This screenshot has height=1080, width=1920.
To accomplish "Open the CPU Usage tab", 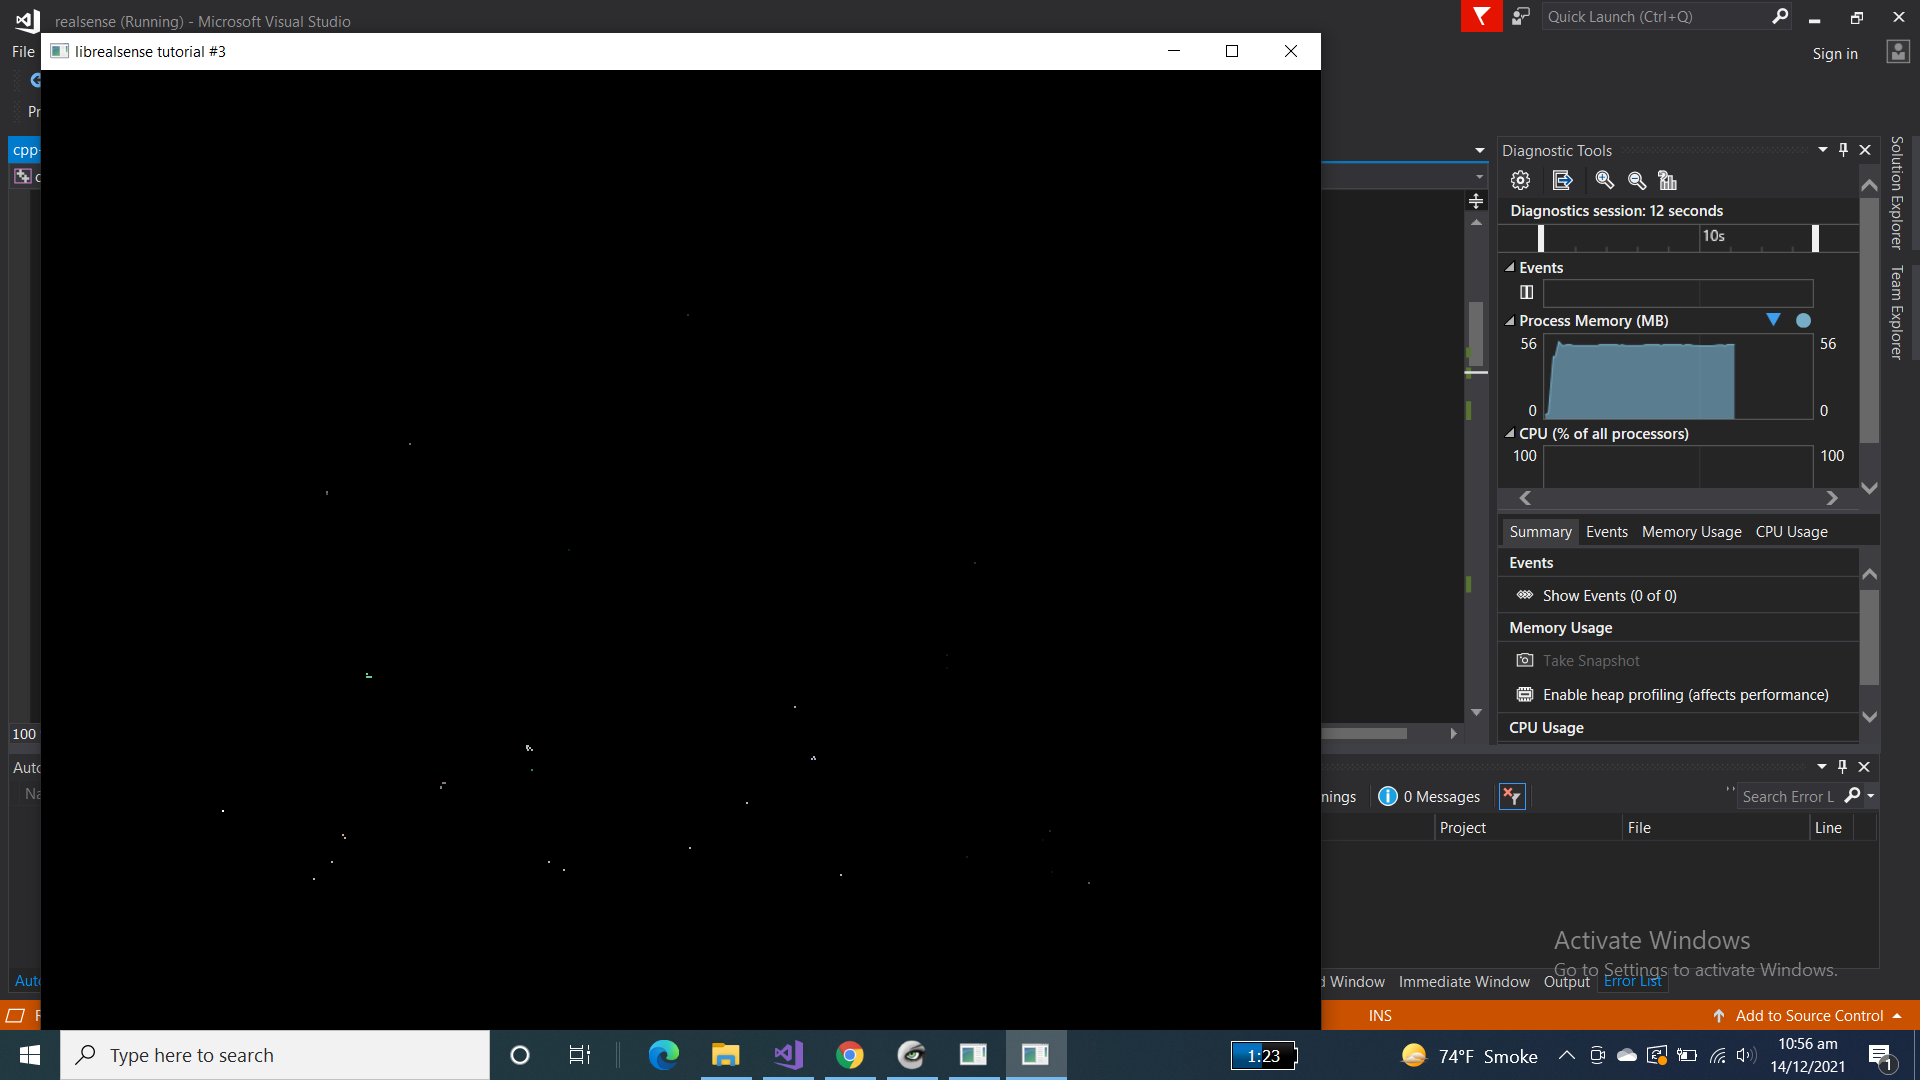I will (1791, 532).
